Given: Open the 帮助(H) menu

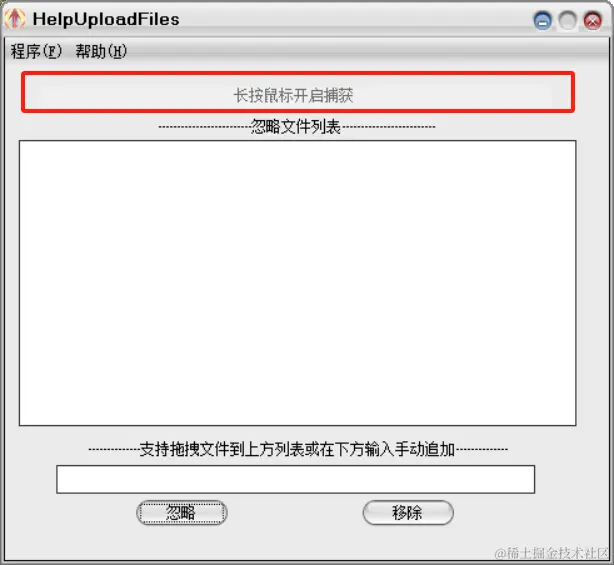Looking at the screenshot, I should [x=101, y=51].
